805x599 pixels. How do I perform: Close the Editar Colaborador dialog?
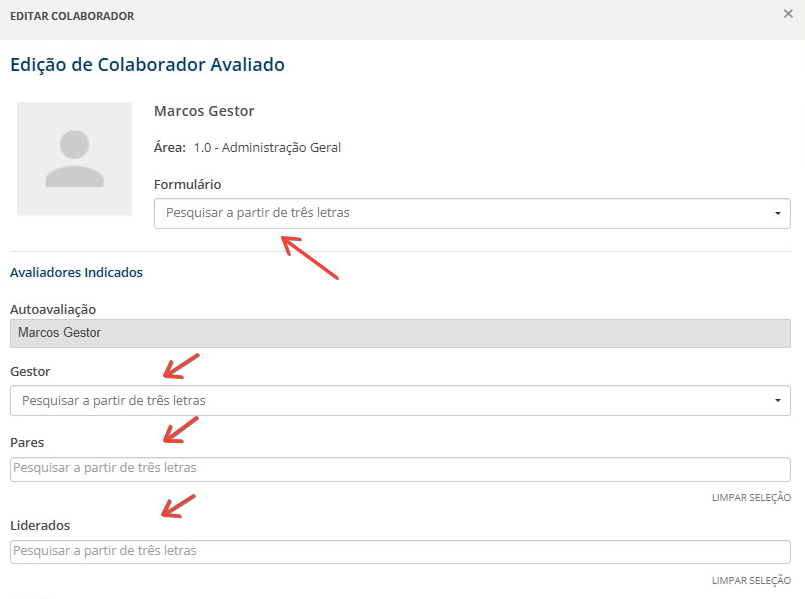coord(788,14)
